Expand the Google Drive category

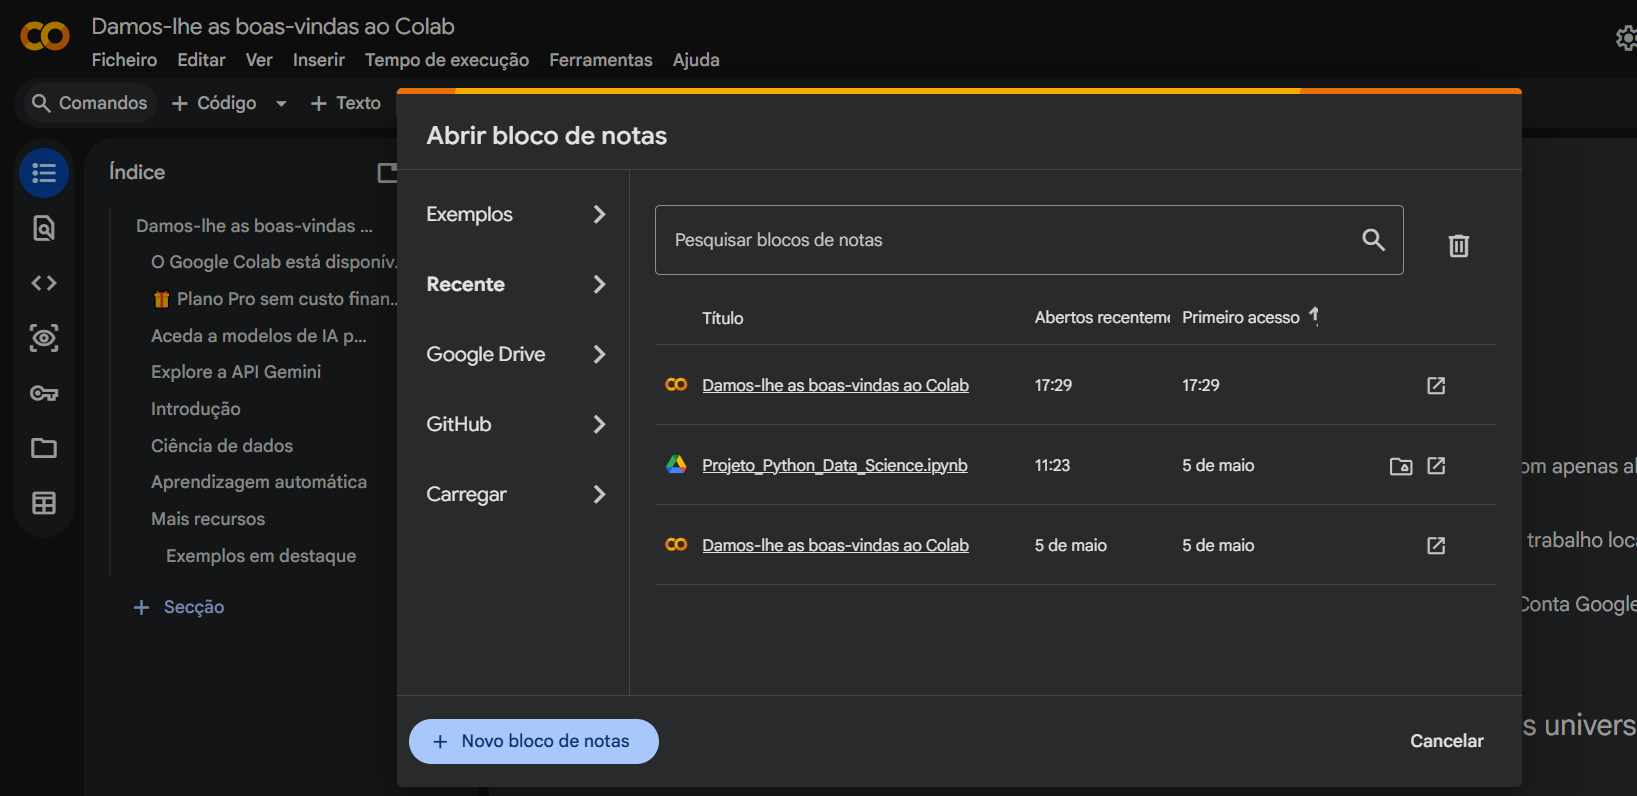516,354
